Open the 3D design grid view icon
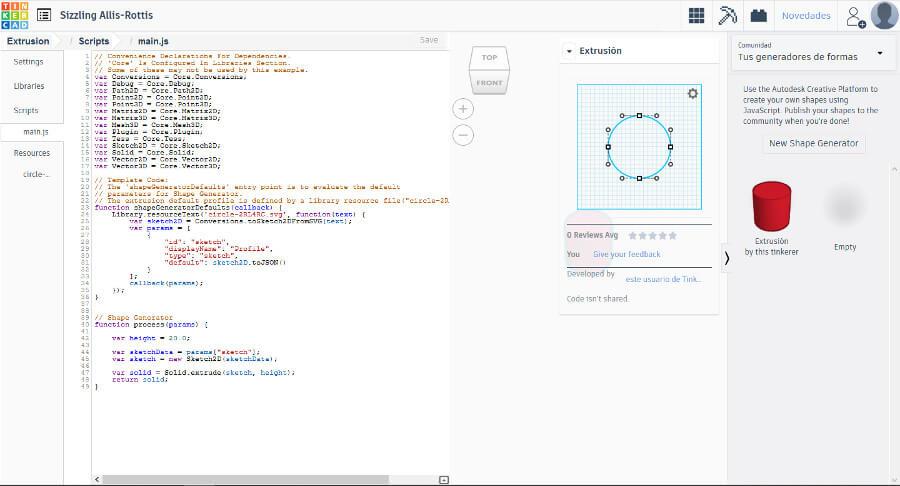900x486 pixels. tap(696, 16)
